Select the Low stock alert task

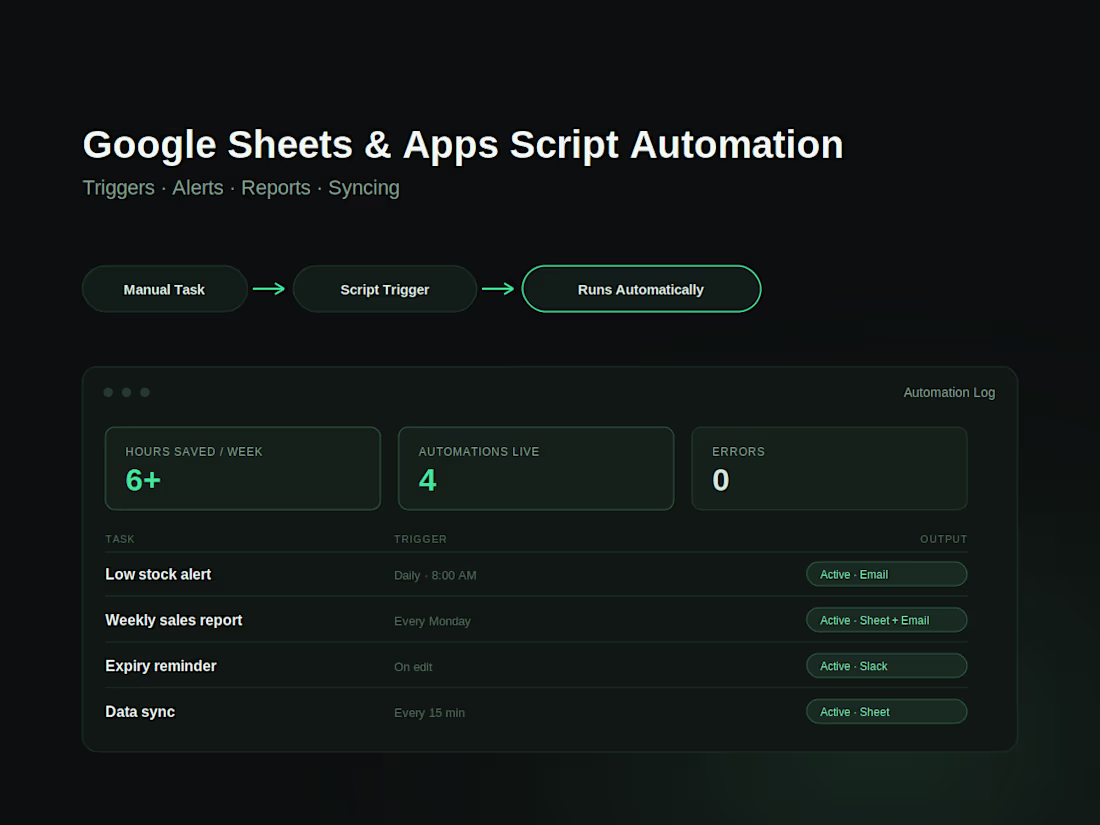pos(158,575)
